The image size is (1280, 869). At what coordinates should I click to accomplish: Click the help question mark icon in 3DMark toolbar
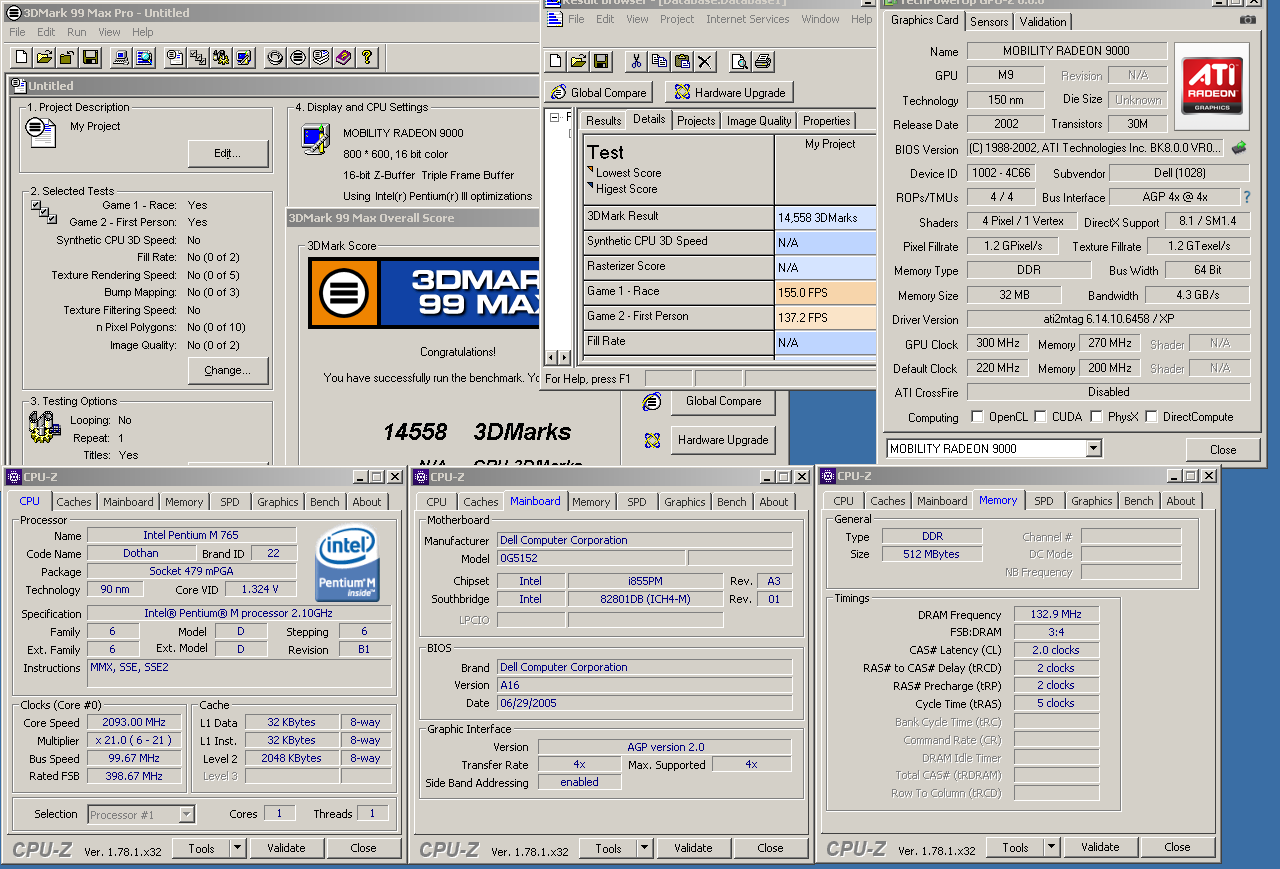[366, 57]
